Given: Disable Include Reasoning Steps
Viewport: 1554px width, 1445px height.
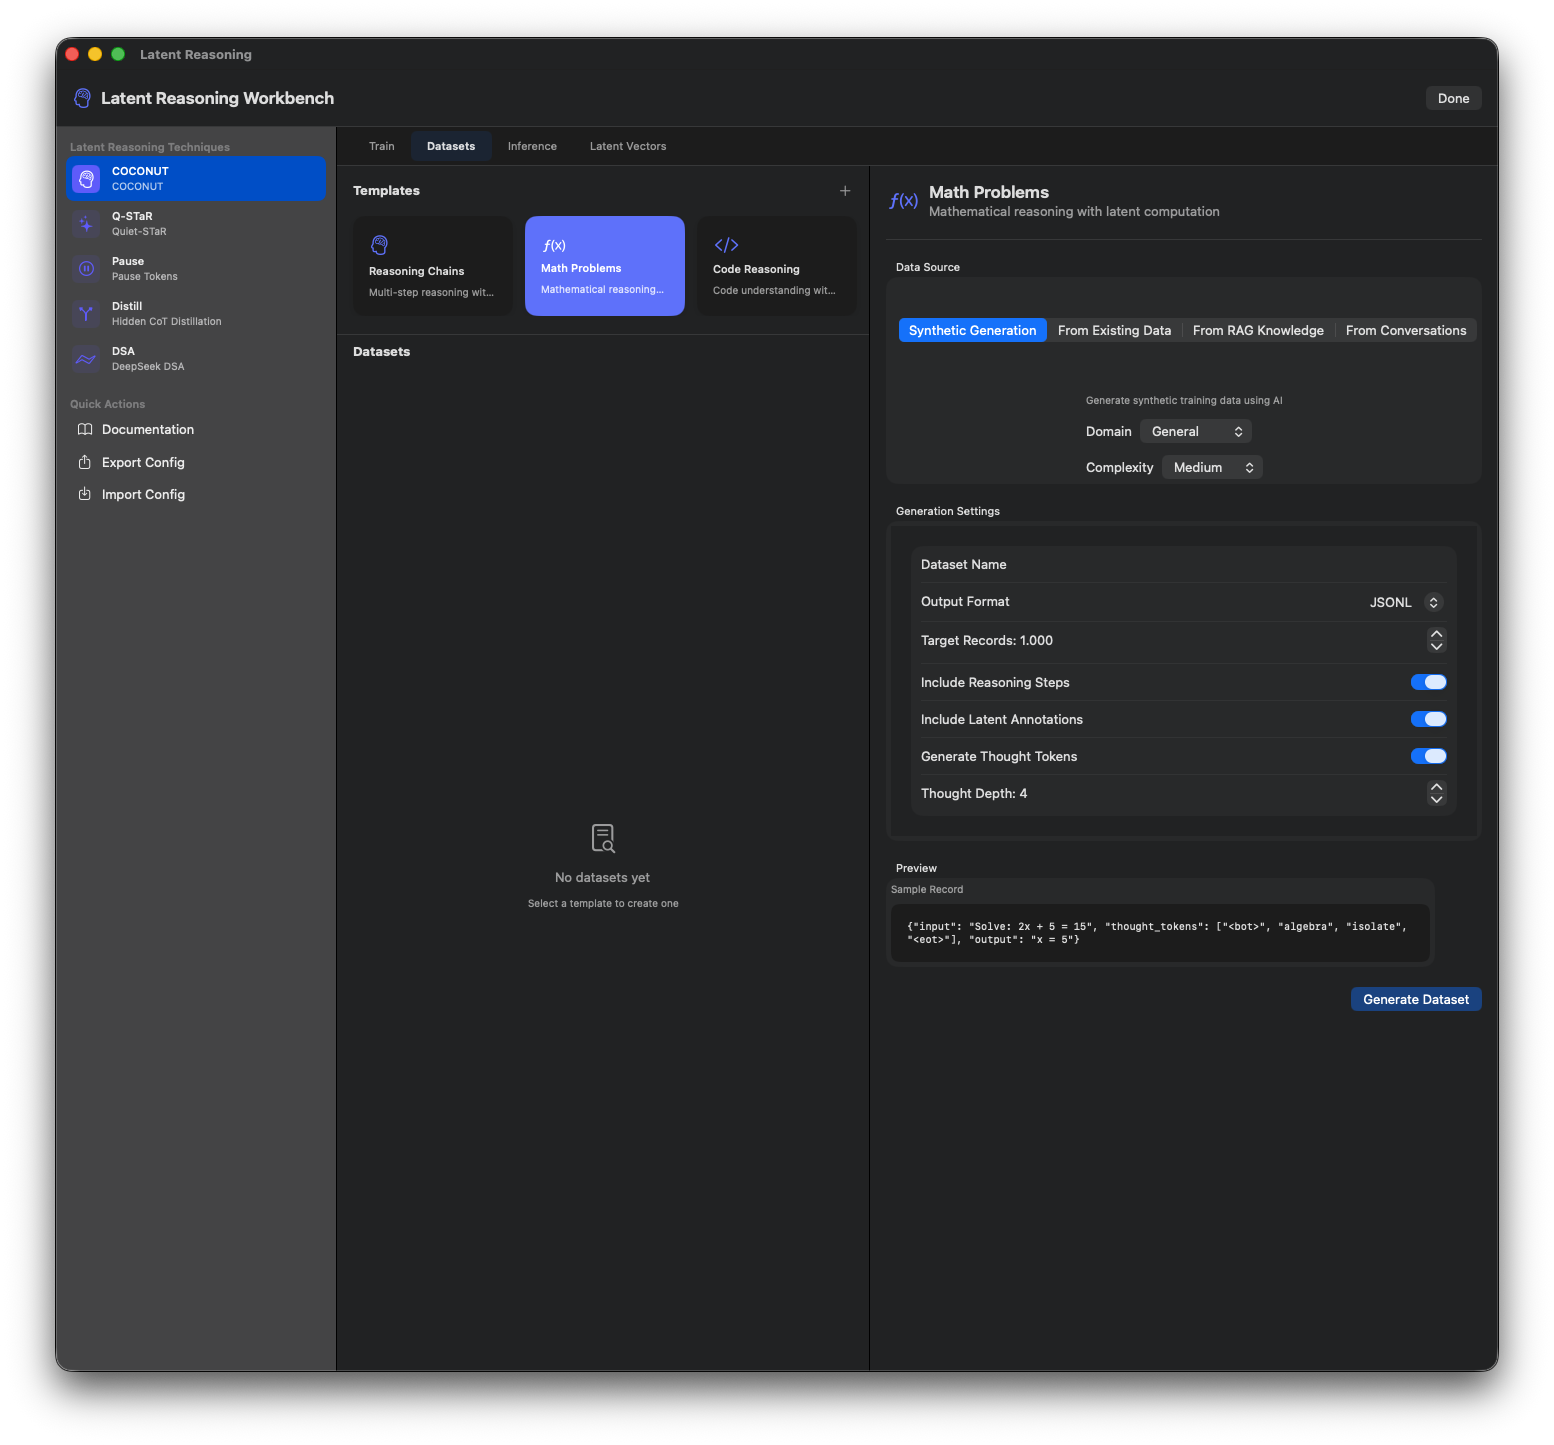Looking at the screenshot, I should [1428, 681].
